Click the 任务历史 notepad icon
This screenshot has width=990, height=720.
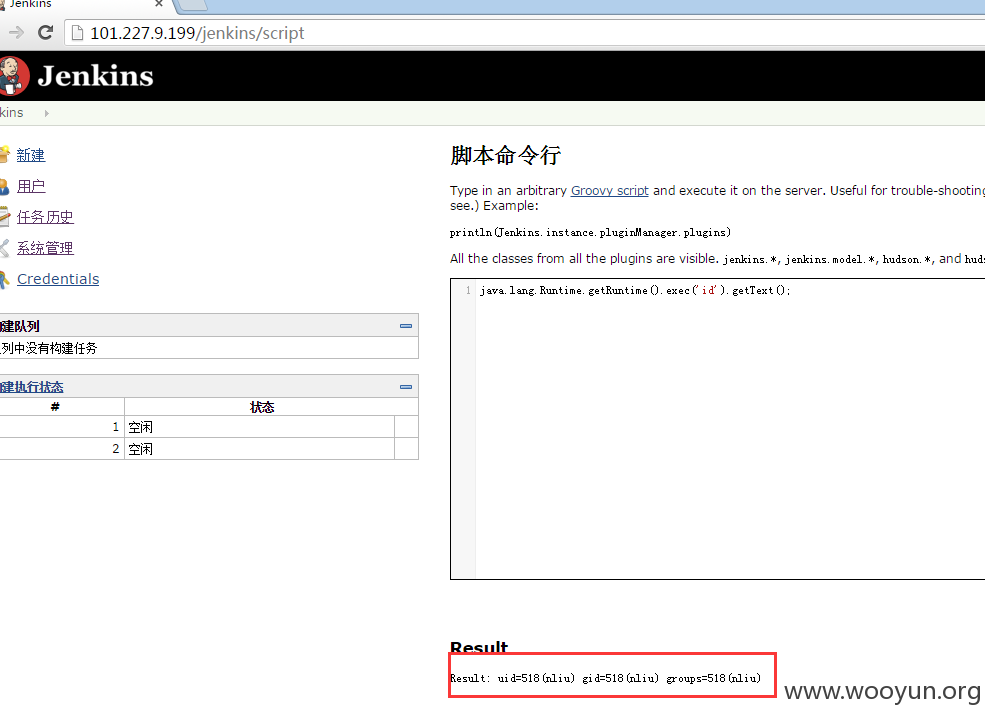[x=4, y=217]
